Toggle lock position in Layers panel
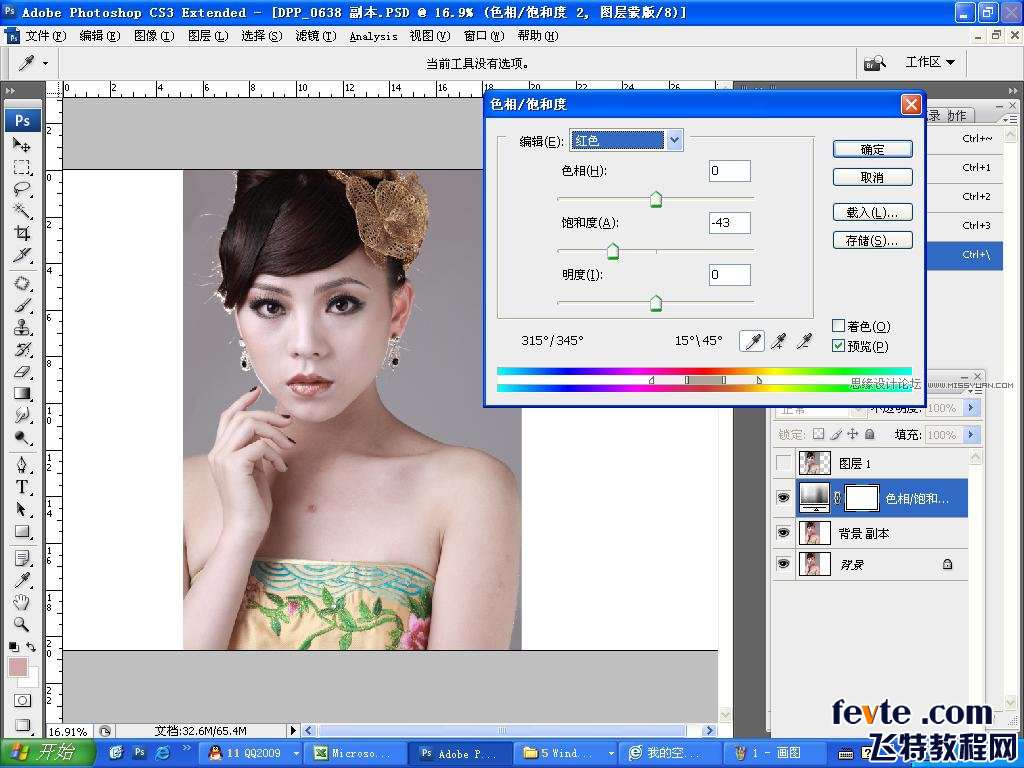This screenshot has width=1024, height=768. [853, 434]
